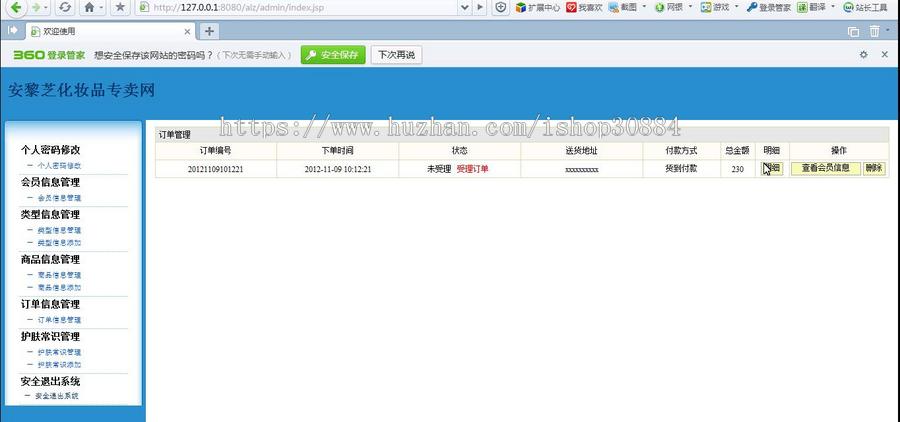Click the 订单管理 panel heading
This screenshot has height=422, width=900.
174,135
